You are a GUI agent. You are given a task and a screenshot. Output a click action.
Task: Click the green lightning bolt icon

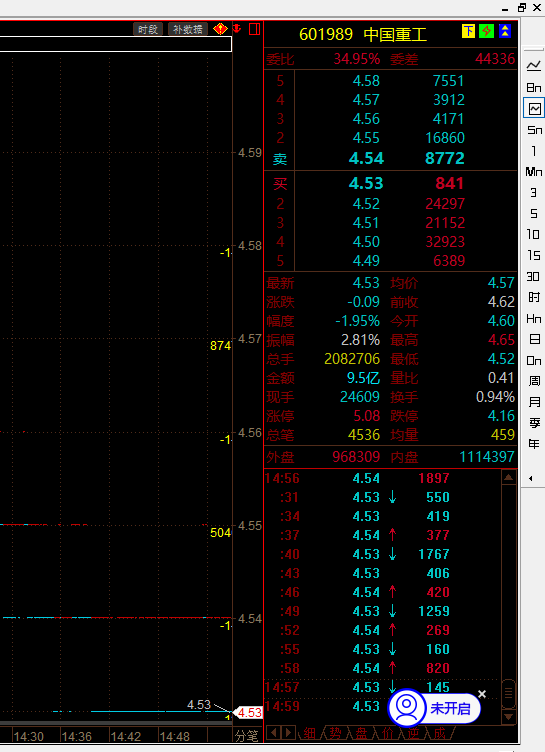pos(486,31)
